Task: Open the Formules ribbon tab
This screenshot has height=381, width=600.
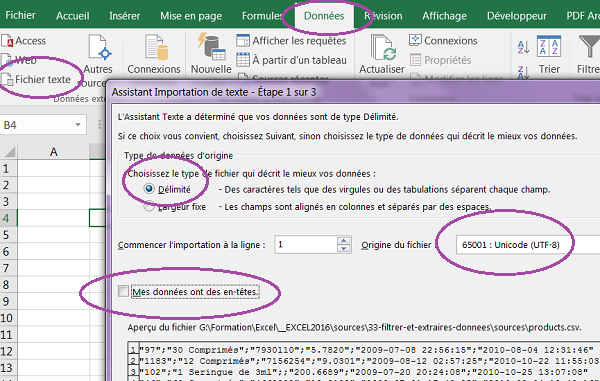Action: 262,16
